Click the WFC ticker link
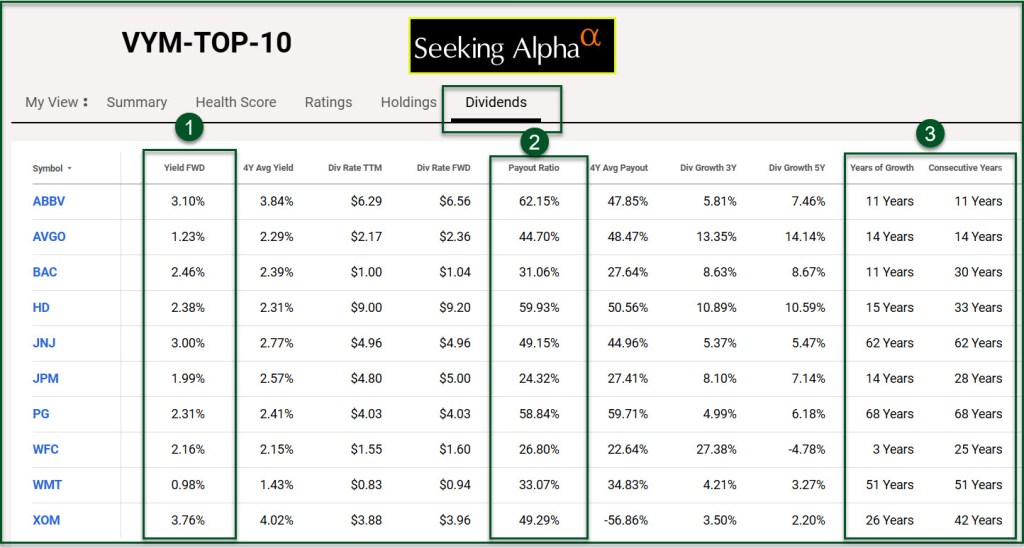The image size is (1024, 548). pyautogui.click(x=45, y=449)
